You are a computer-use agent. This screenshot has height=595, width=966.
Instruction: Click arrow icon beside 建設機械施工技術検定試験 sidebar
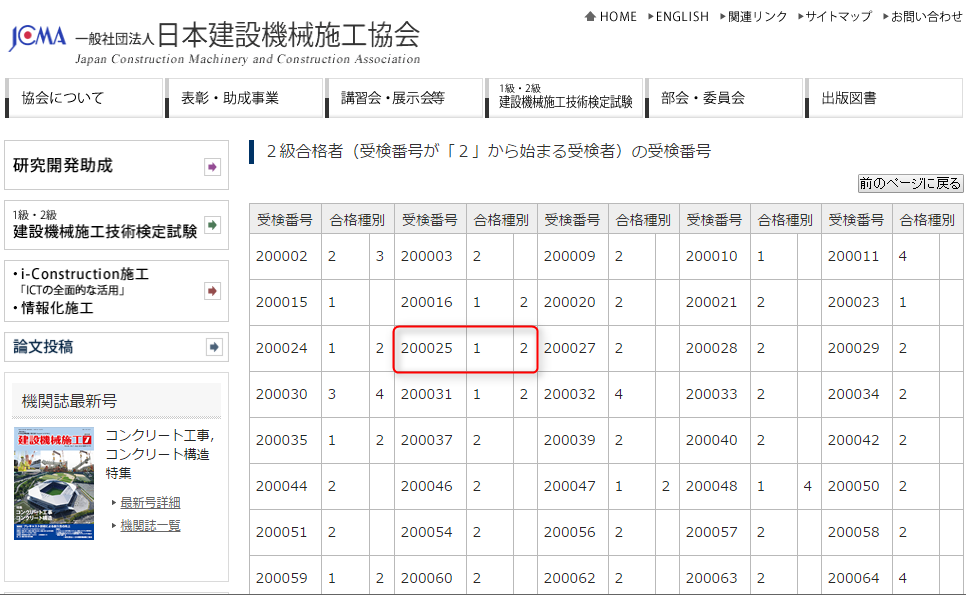click(212, 225)
